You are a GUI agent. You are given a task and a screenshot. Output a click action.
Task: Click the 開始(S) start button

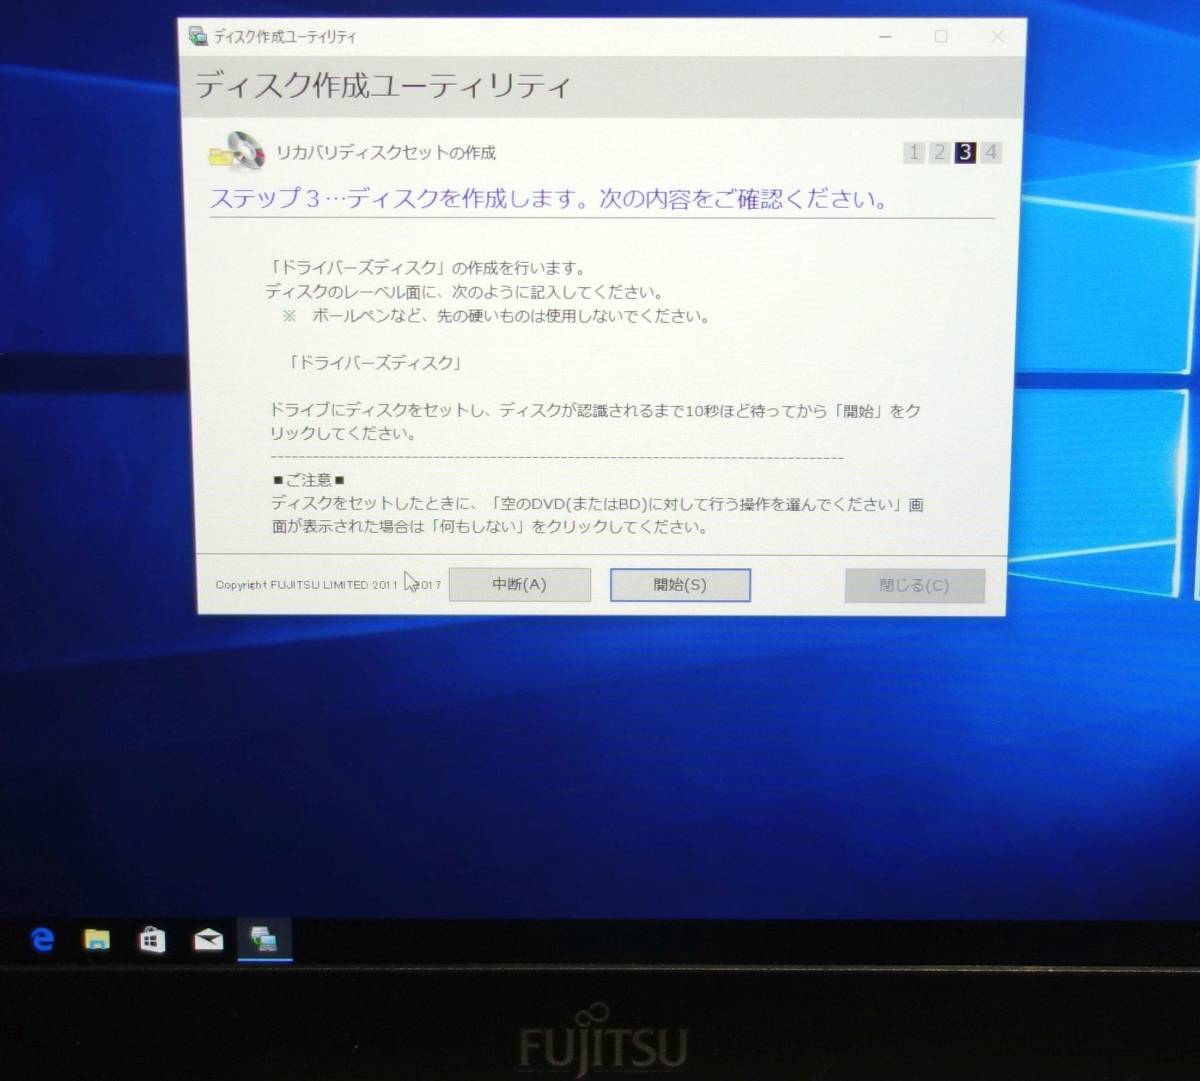tap(680, 585)
